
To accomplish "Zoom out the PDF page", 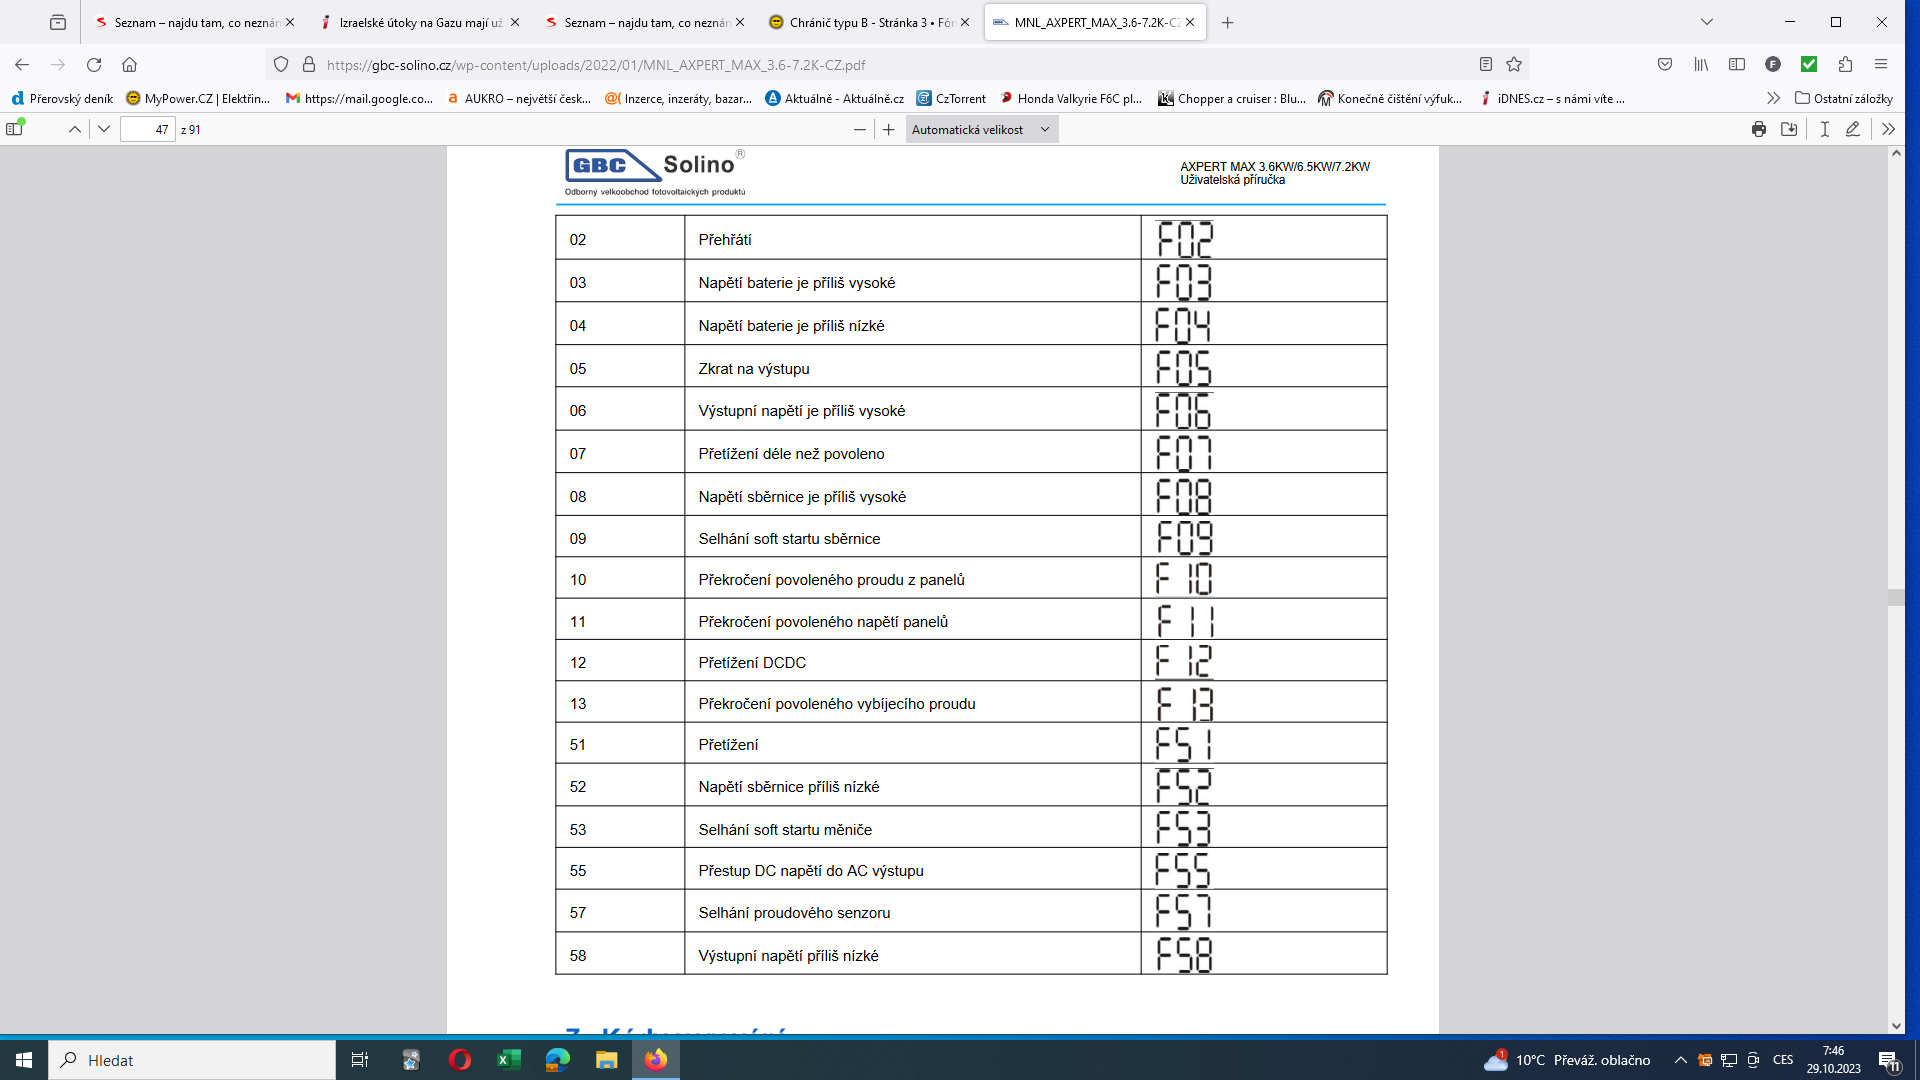I will click(859, 129).
